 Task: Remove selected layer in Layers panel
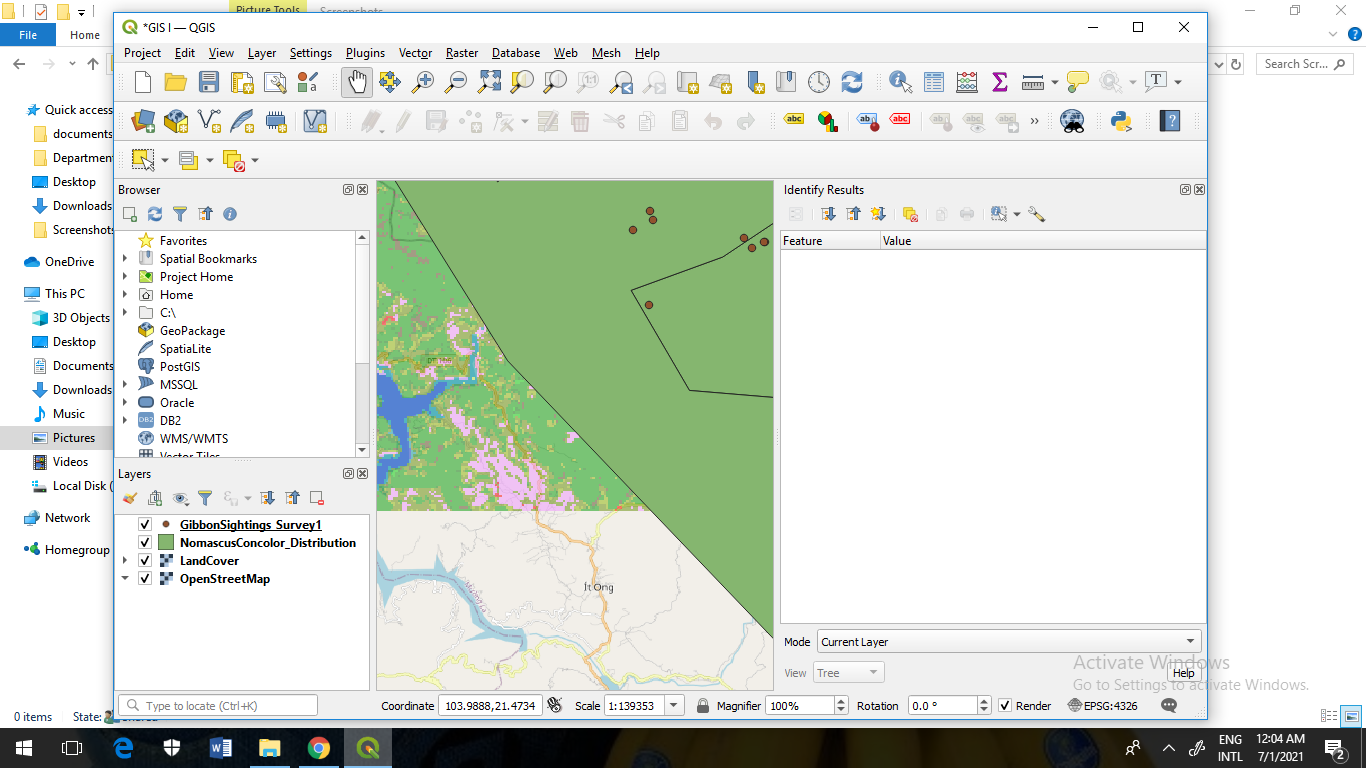click(x=317, y=498)
